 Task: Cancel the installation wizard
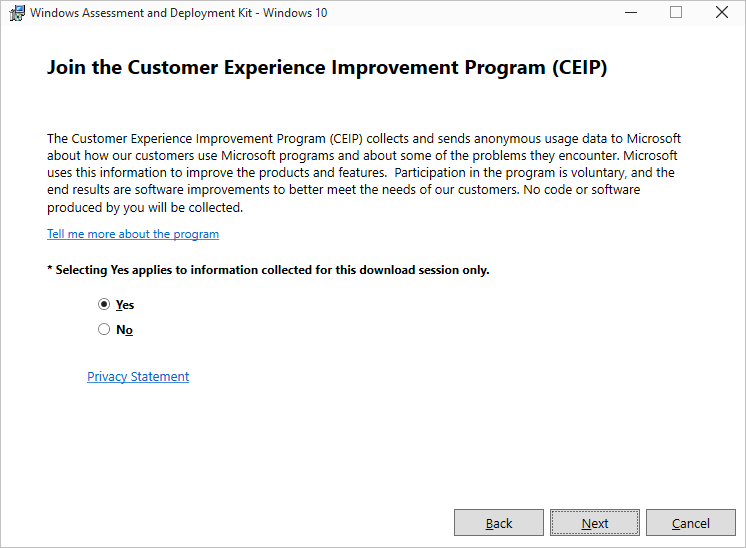click(691, 523)
